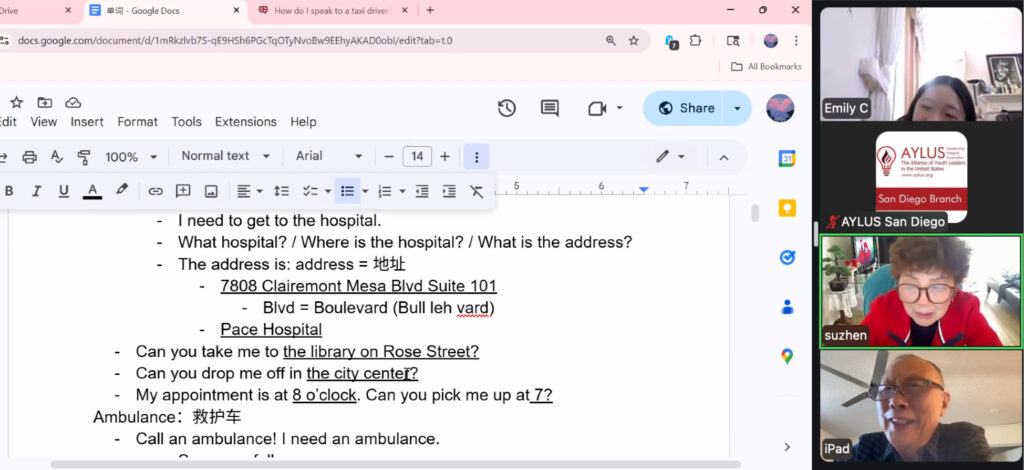Click the Share button

click(685, 108)
